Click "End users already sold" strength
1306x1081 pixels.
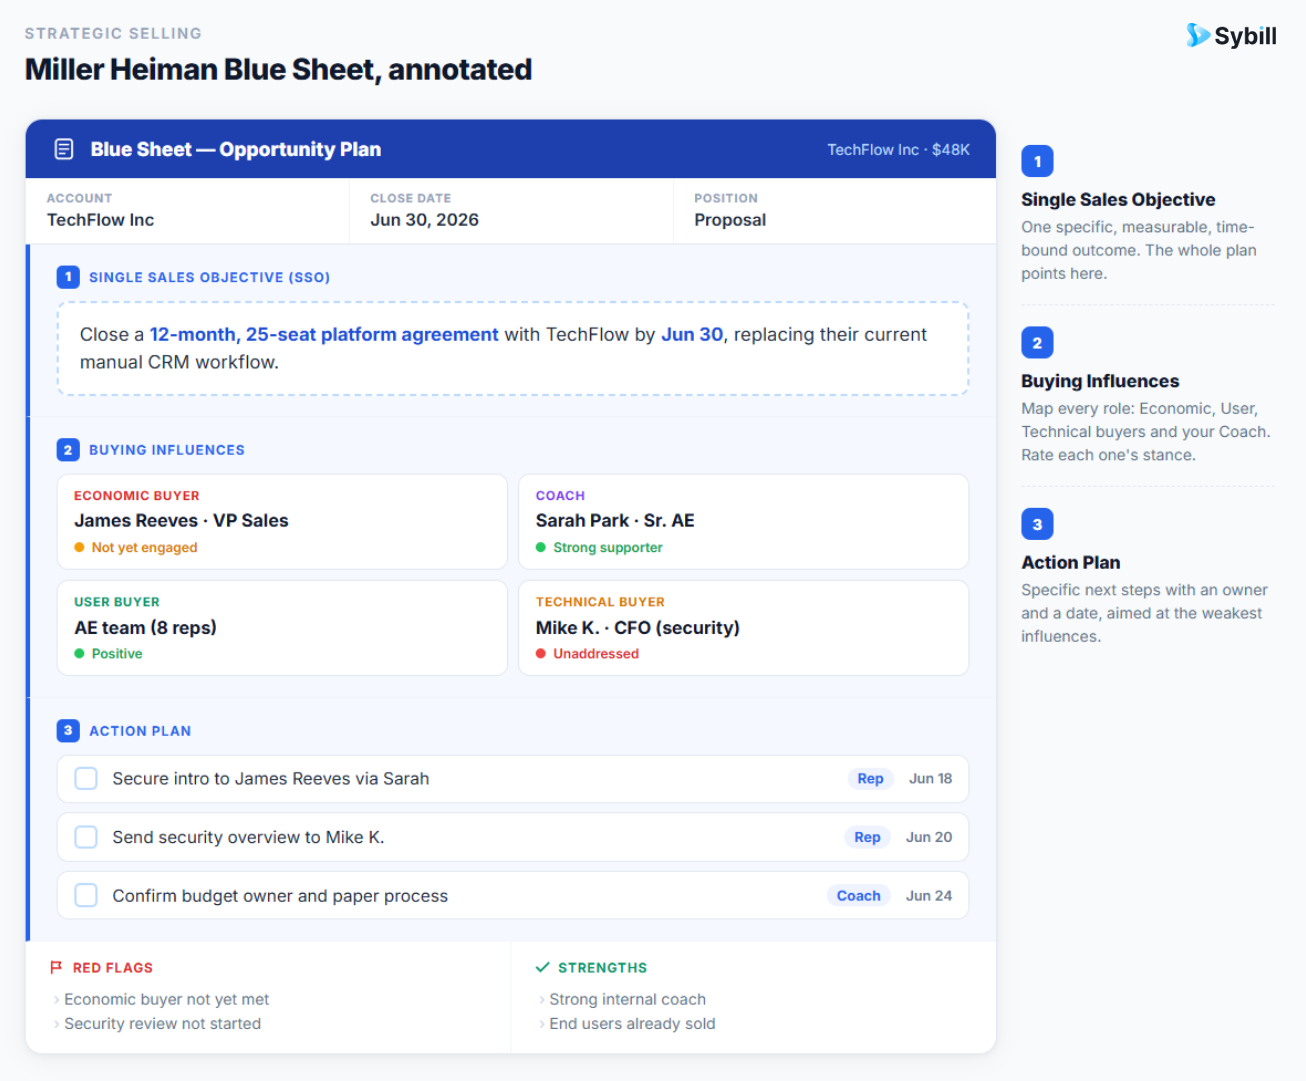[x=632, y=1023]
